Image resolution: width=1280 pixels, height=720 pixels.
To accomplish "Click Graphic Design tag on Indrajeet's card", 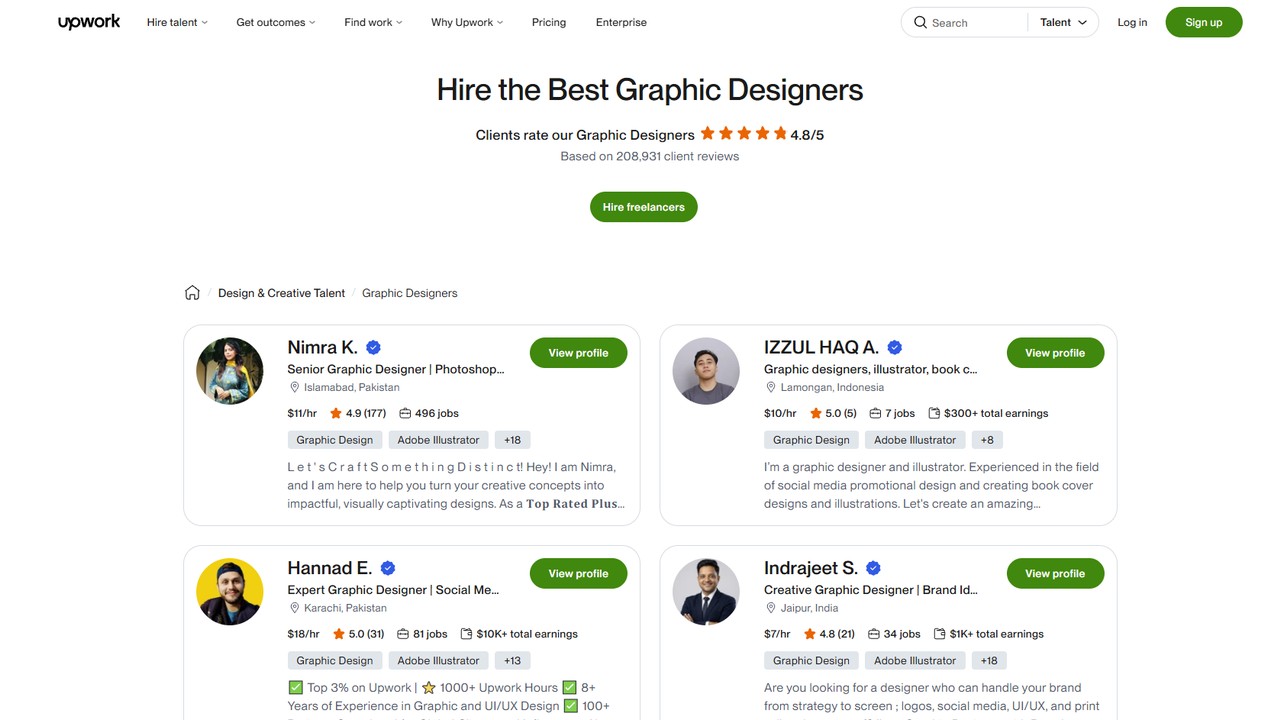I will [811, 661].
